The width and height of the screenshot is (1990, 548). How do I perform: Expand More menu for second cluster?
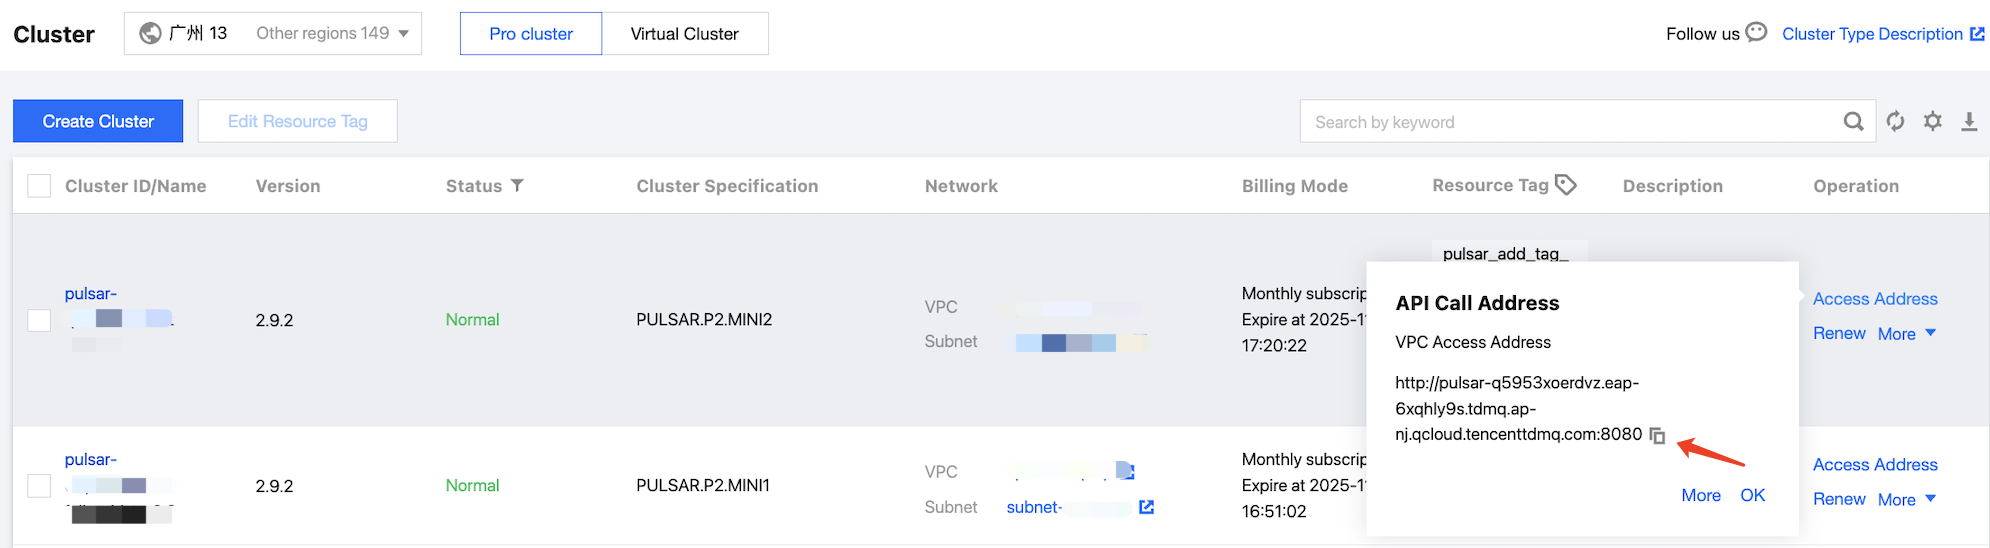[1906, 500]
